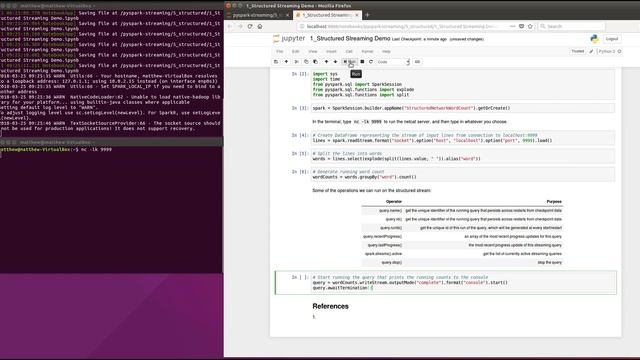The width and height of the screenshot is (640, 360).
Task: Copy selected cells in toolbar
Action: (306, 62)
